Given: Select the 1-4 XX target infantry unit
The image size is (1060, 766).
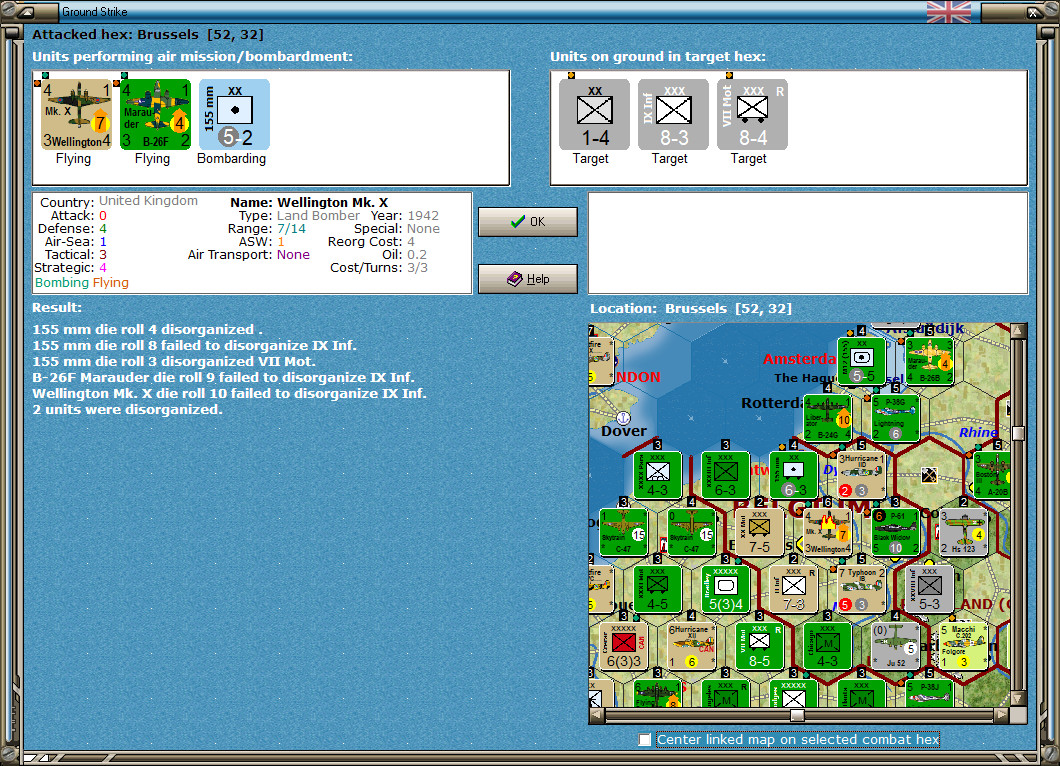Looking at the screenshot, I should pyautogui.click(x=594, y=114).
